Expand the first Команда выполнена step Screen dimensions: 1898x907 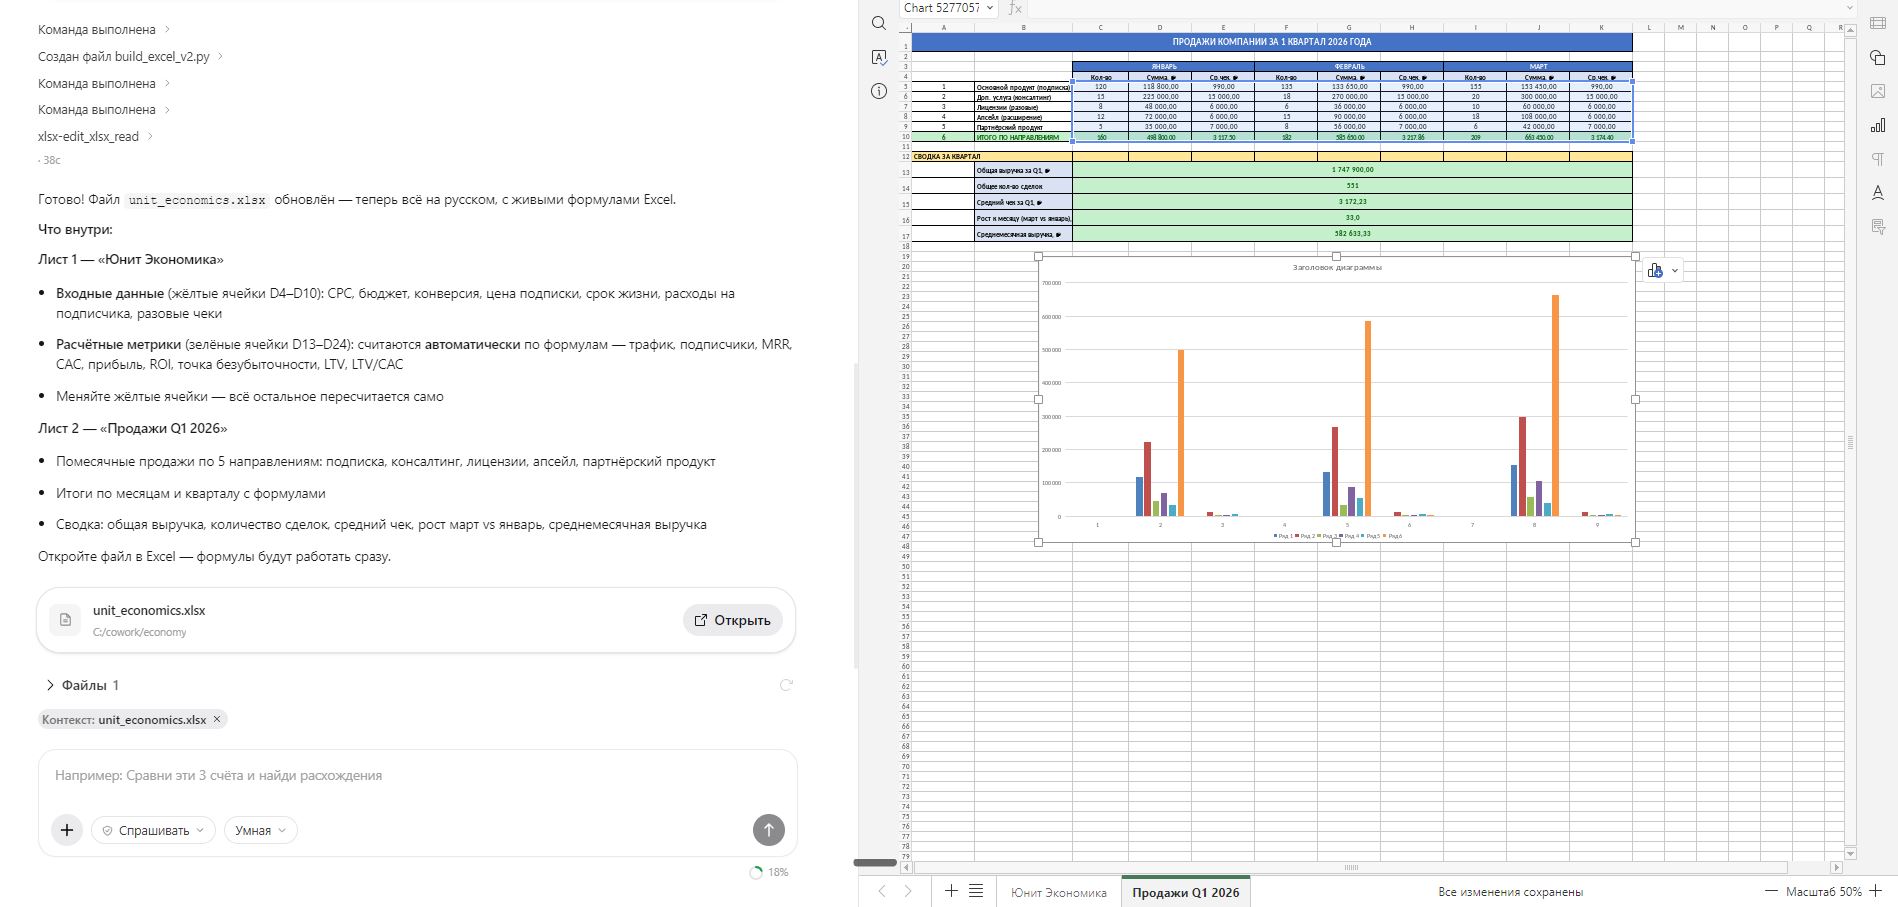pyautogui.click(x=104, y=30)
